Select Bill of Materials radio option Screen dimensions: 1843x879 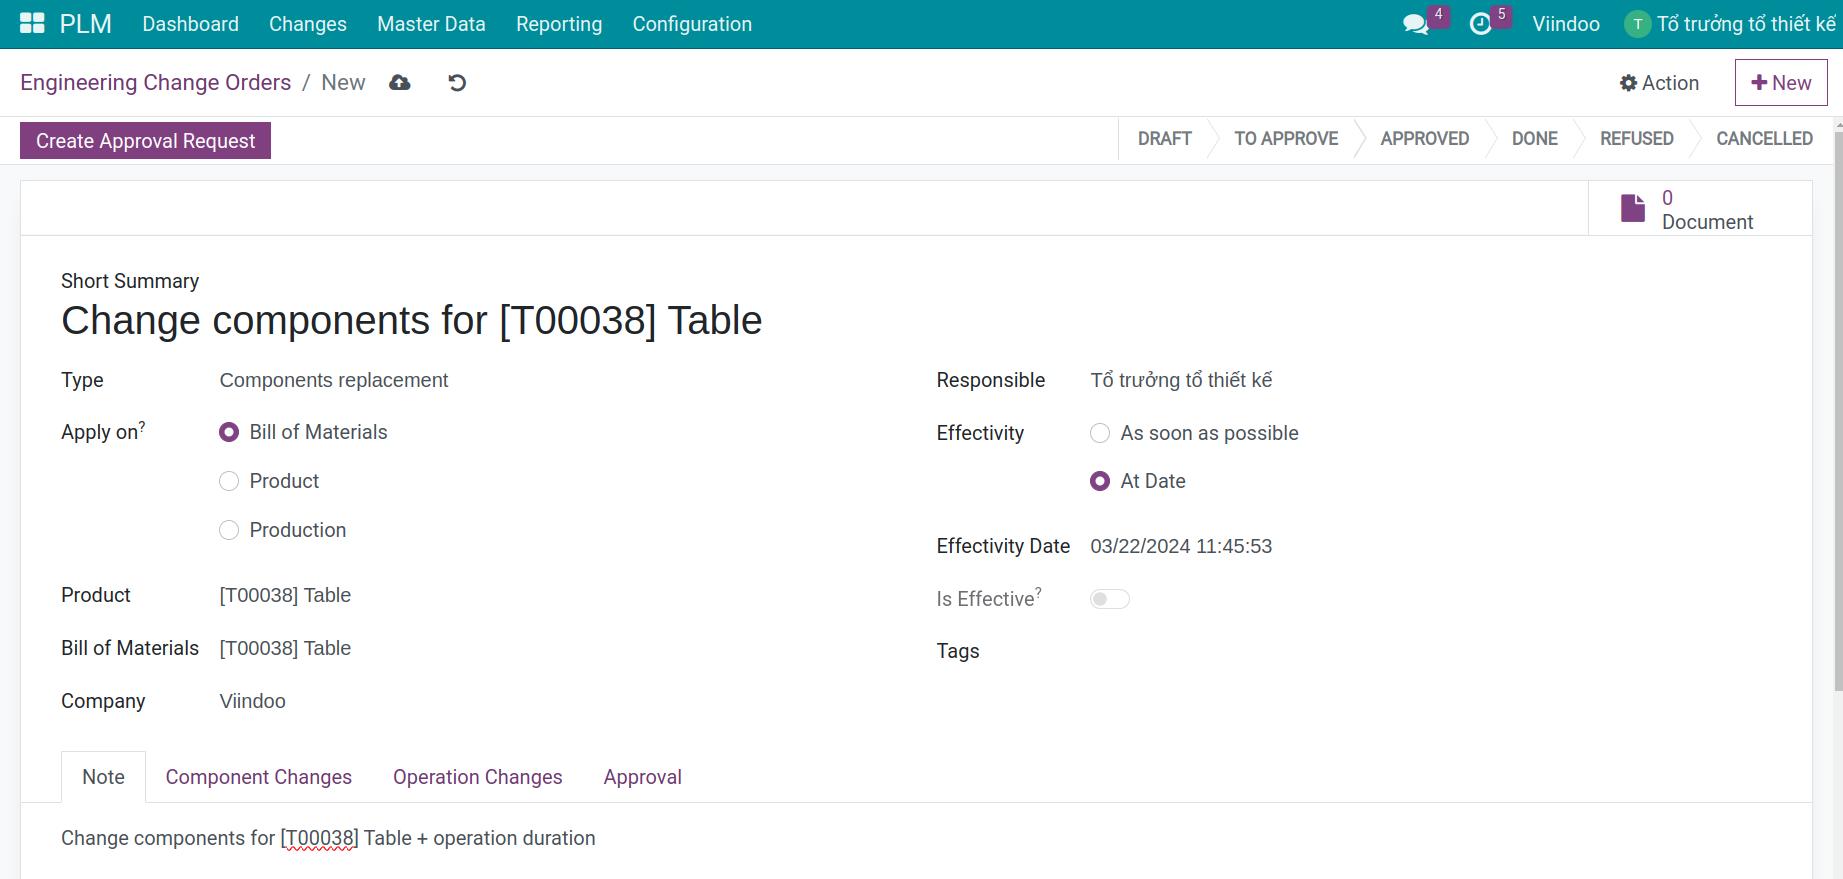tap(229, 432)
